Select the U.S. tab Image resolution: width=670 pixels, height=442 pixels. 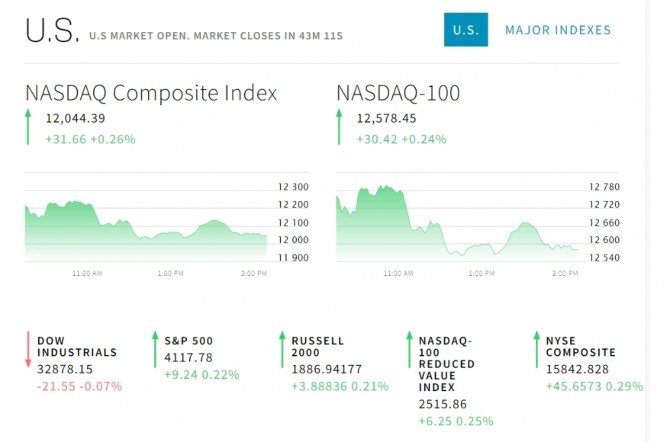(466, 30)
